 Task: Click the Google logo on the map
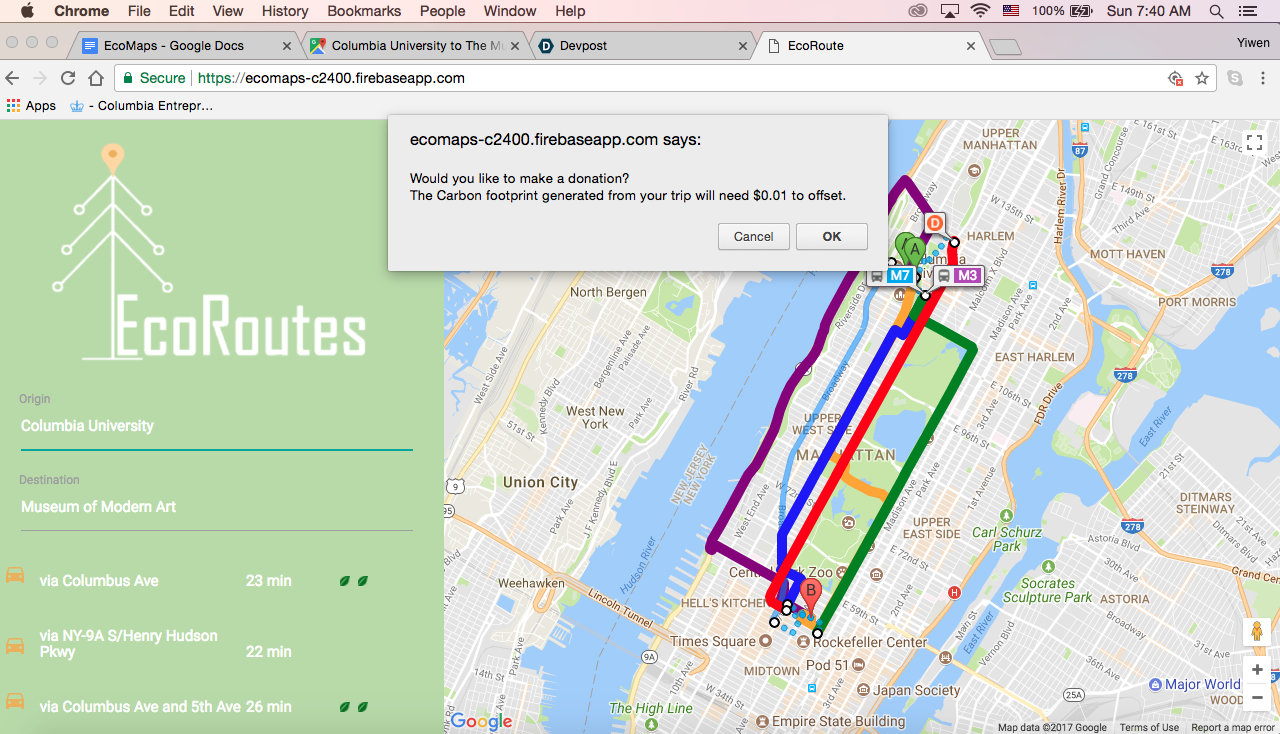(481, 721)
